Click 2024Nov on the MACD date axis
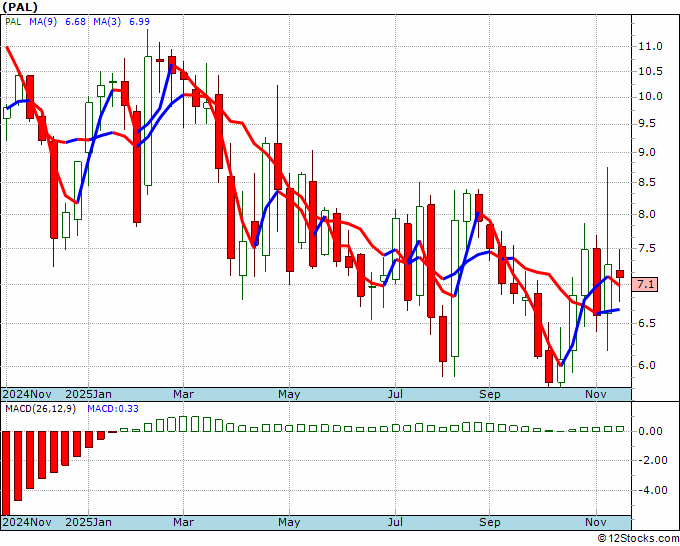Image resolution: width=680 pixels, height=546 pixels. pos(27,522)
